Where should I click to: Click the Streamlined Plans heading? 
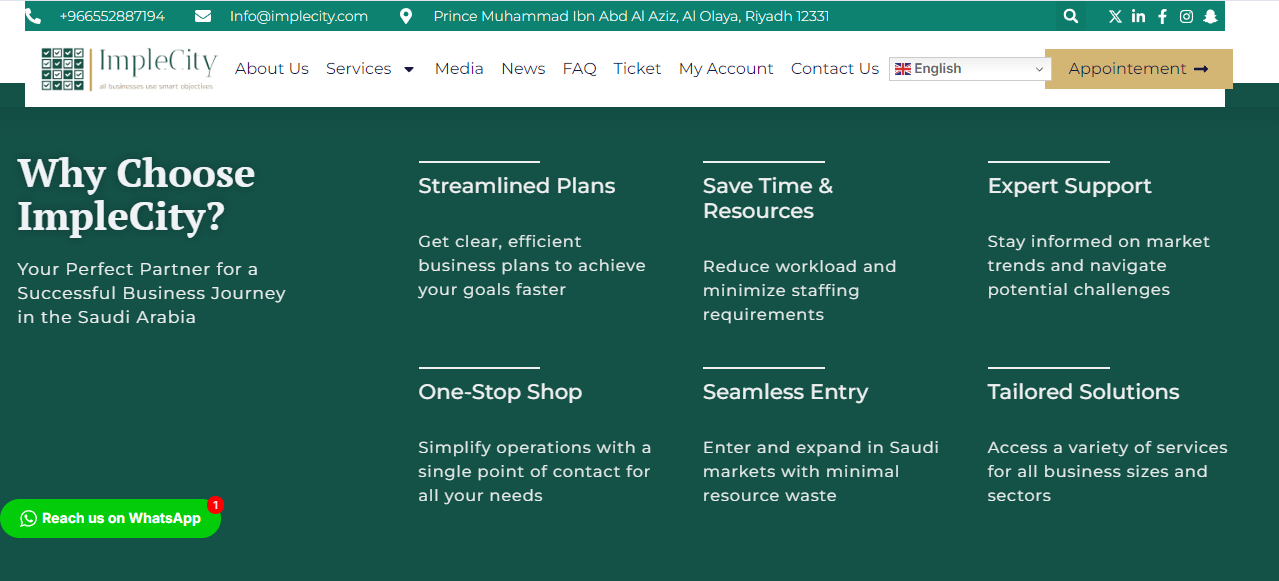(x=516, y=186)
